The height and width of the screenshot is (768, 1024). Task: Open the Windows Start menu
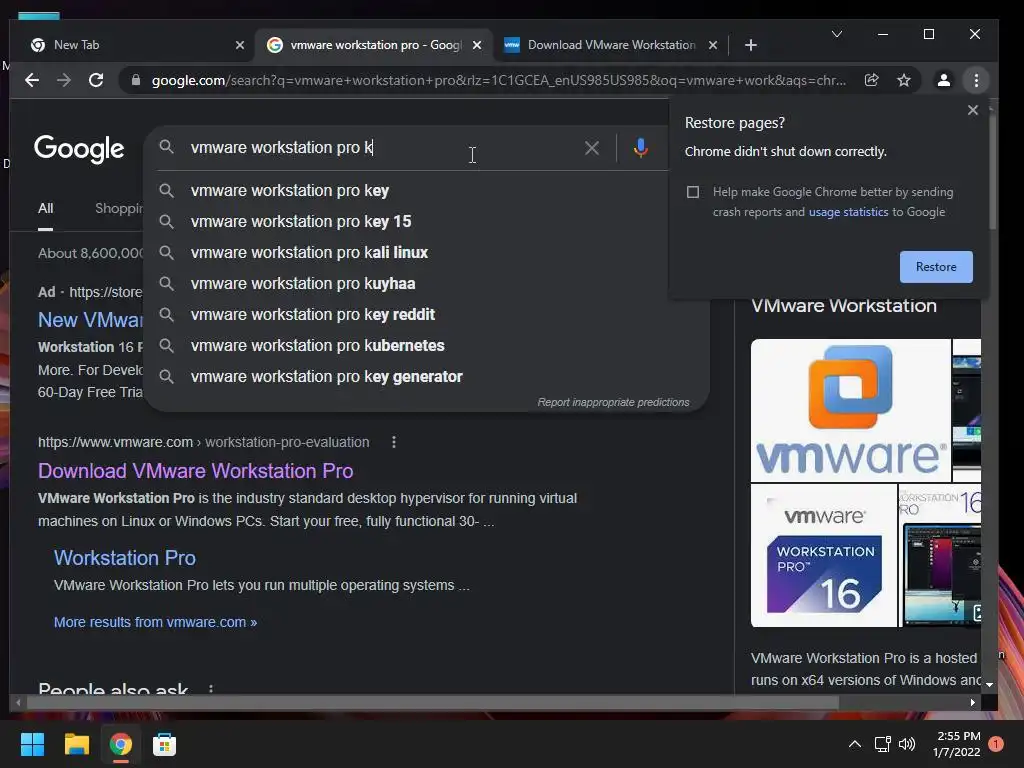(32, 744)
